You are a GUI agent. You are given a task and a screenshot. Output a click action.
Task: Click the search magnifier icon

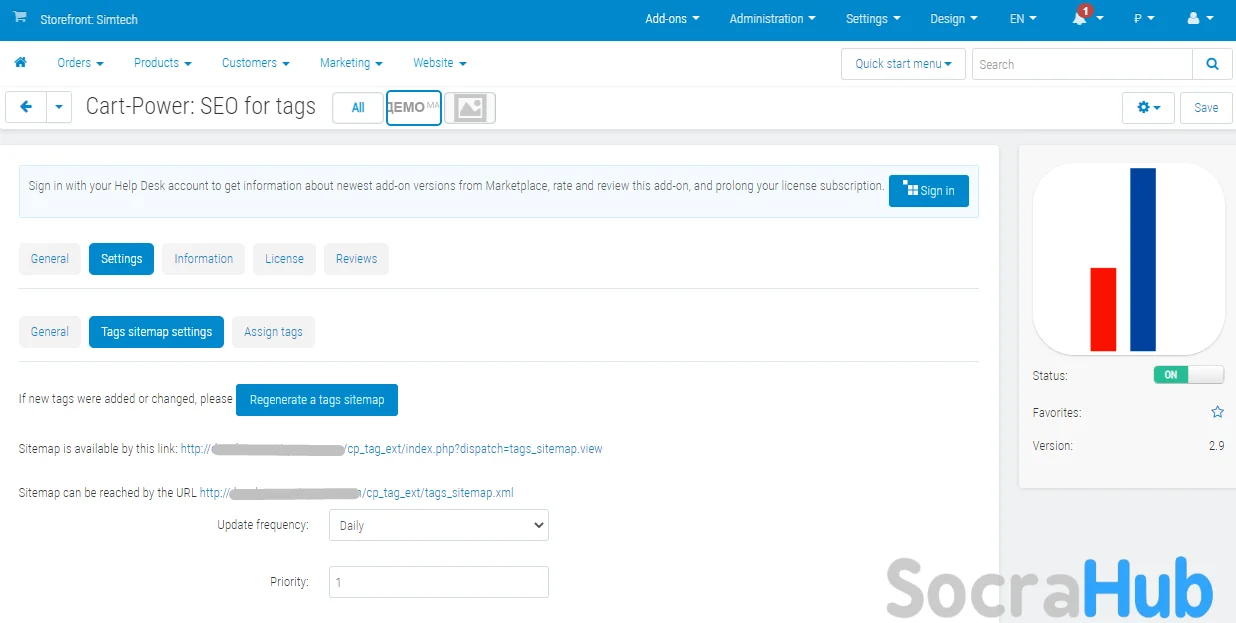(1212, 64)
